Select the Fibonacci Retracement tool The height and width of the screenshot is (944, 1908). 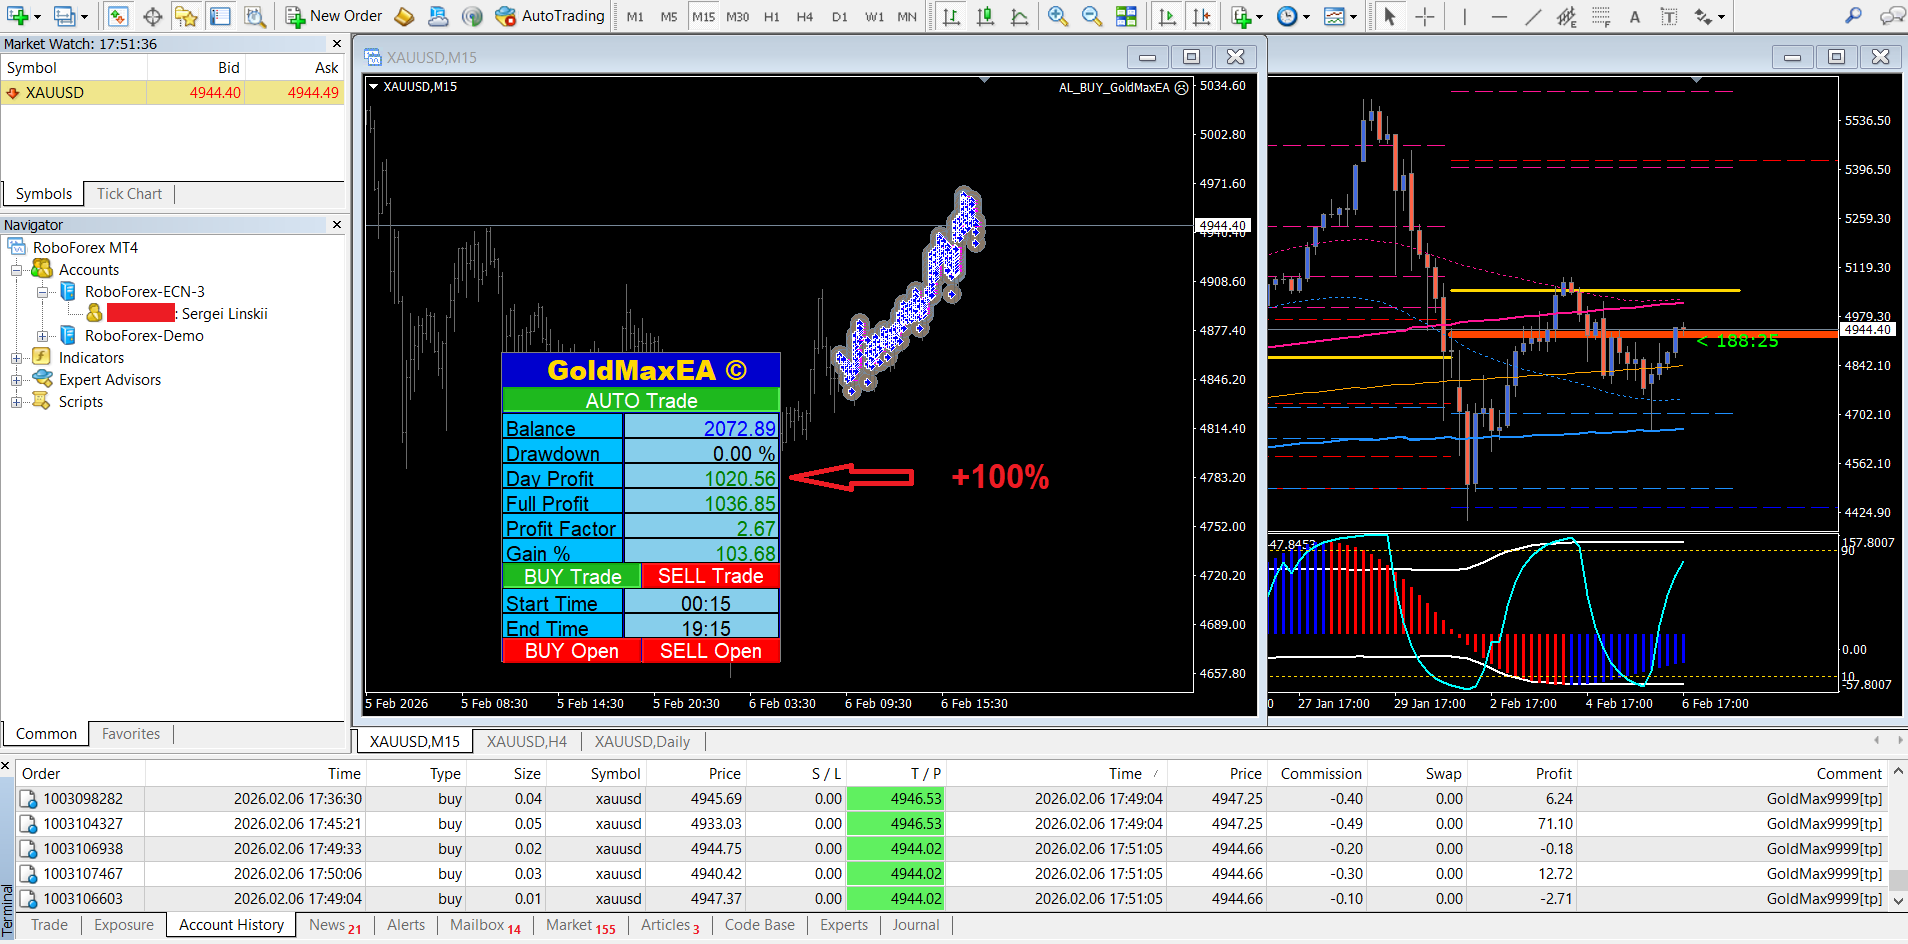click(x=1600, y=16)
